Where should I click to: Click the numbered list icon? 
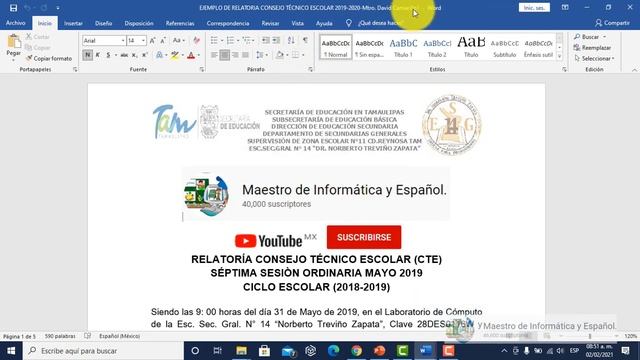230,40
